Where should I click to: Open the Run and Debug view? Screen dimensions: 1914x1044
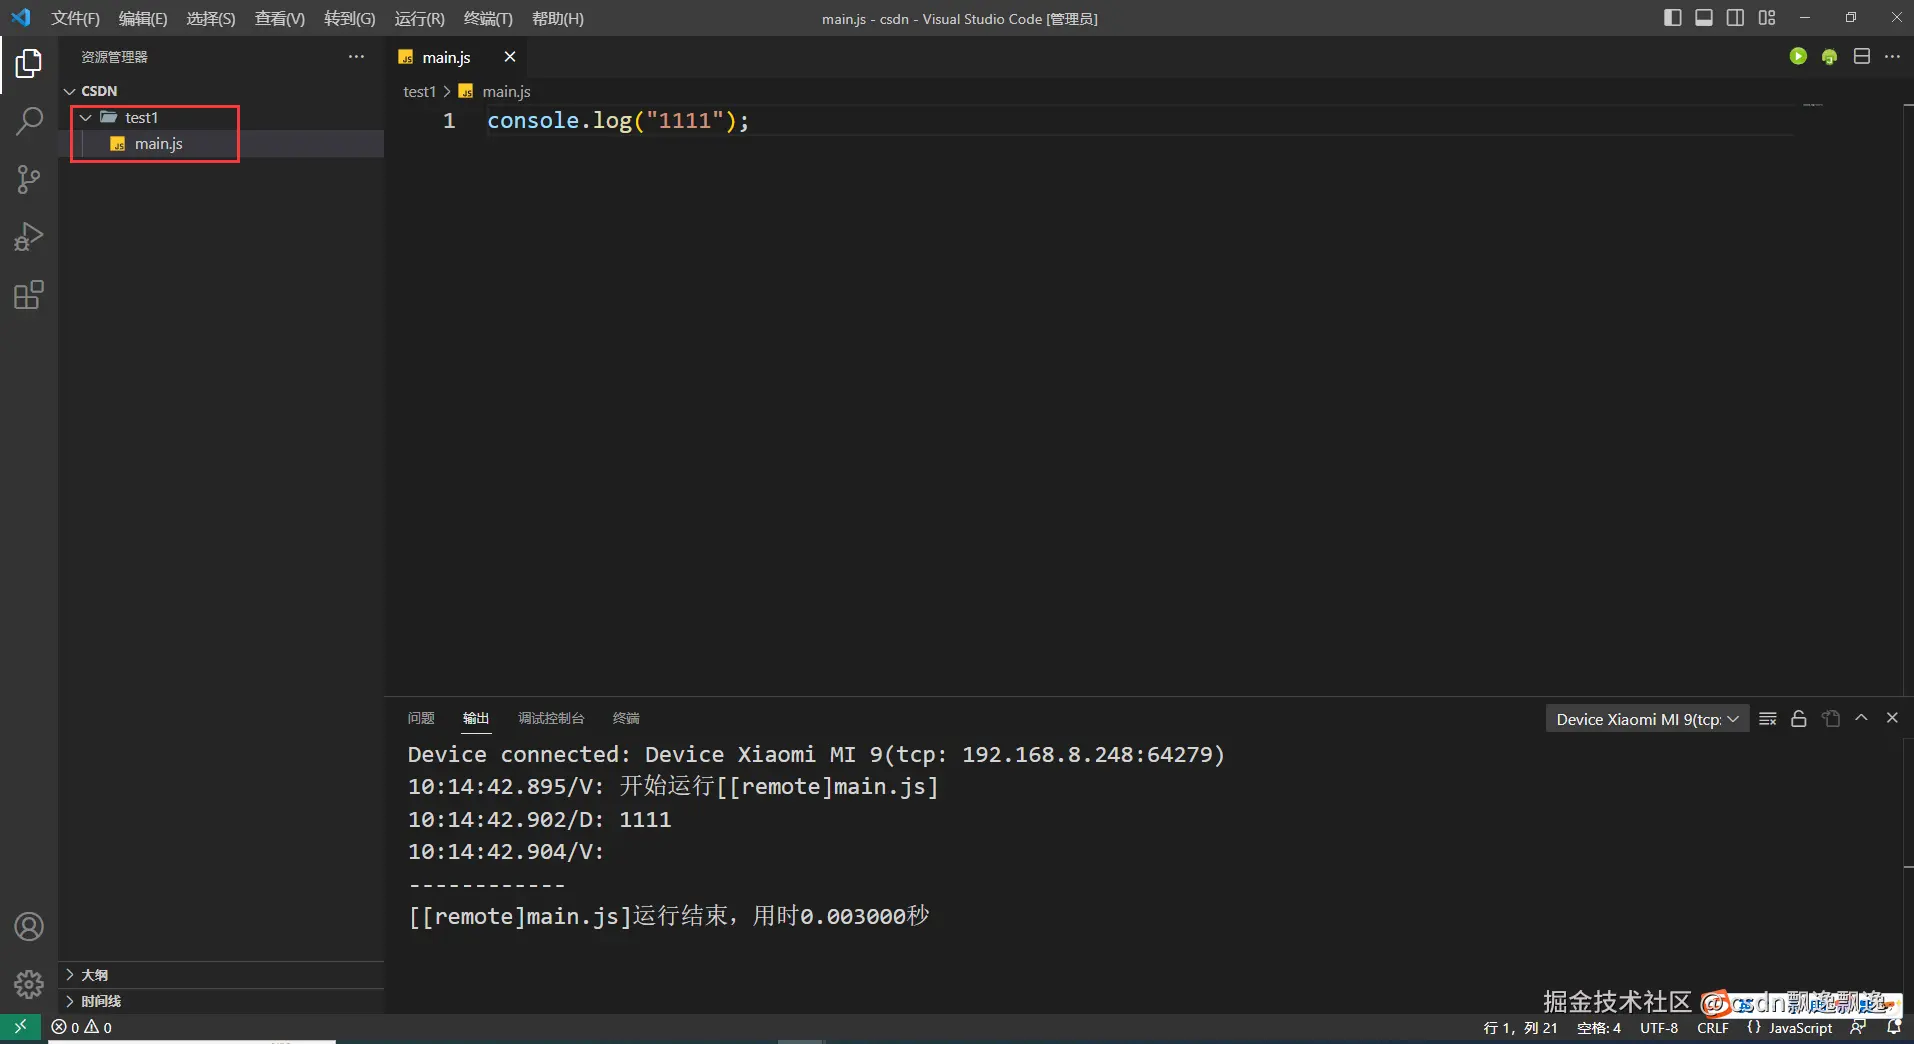click(29, 237)
